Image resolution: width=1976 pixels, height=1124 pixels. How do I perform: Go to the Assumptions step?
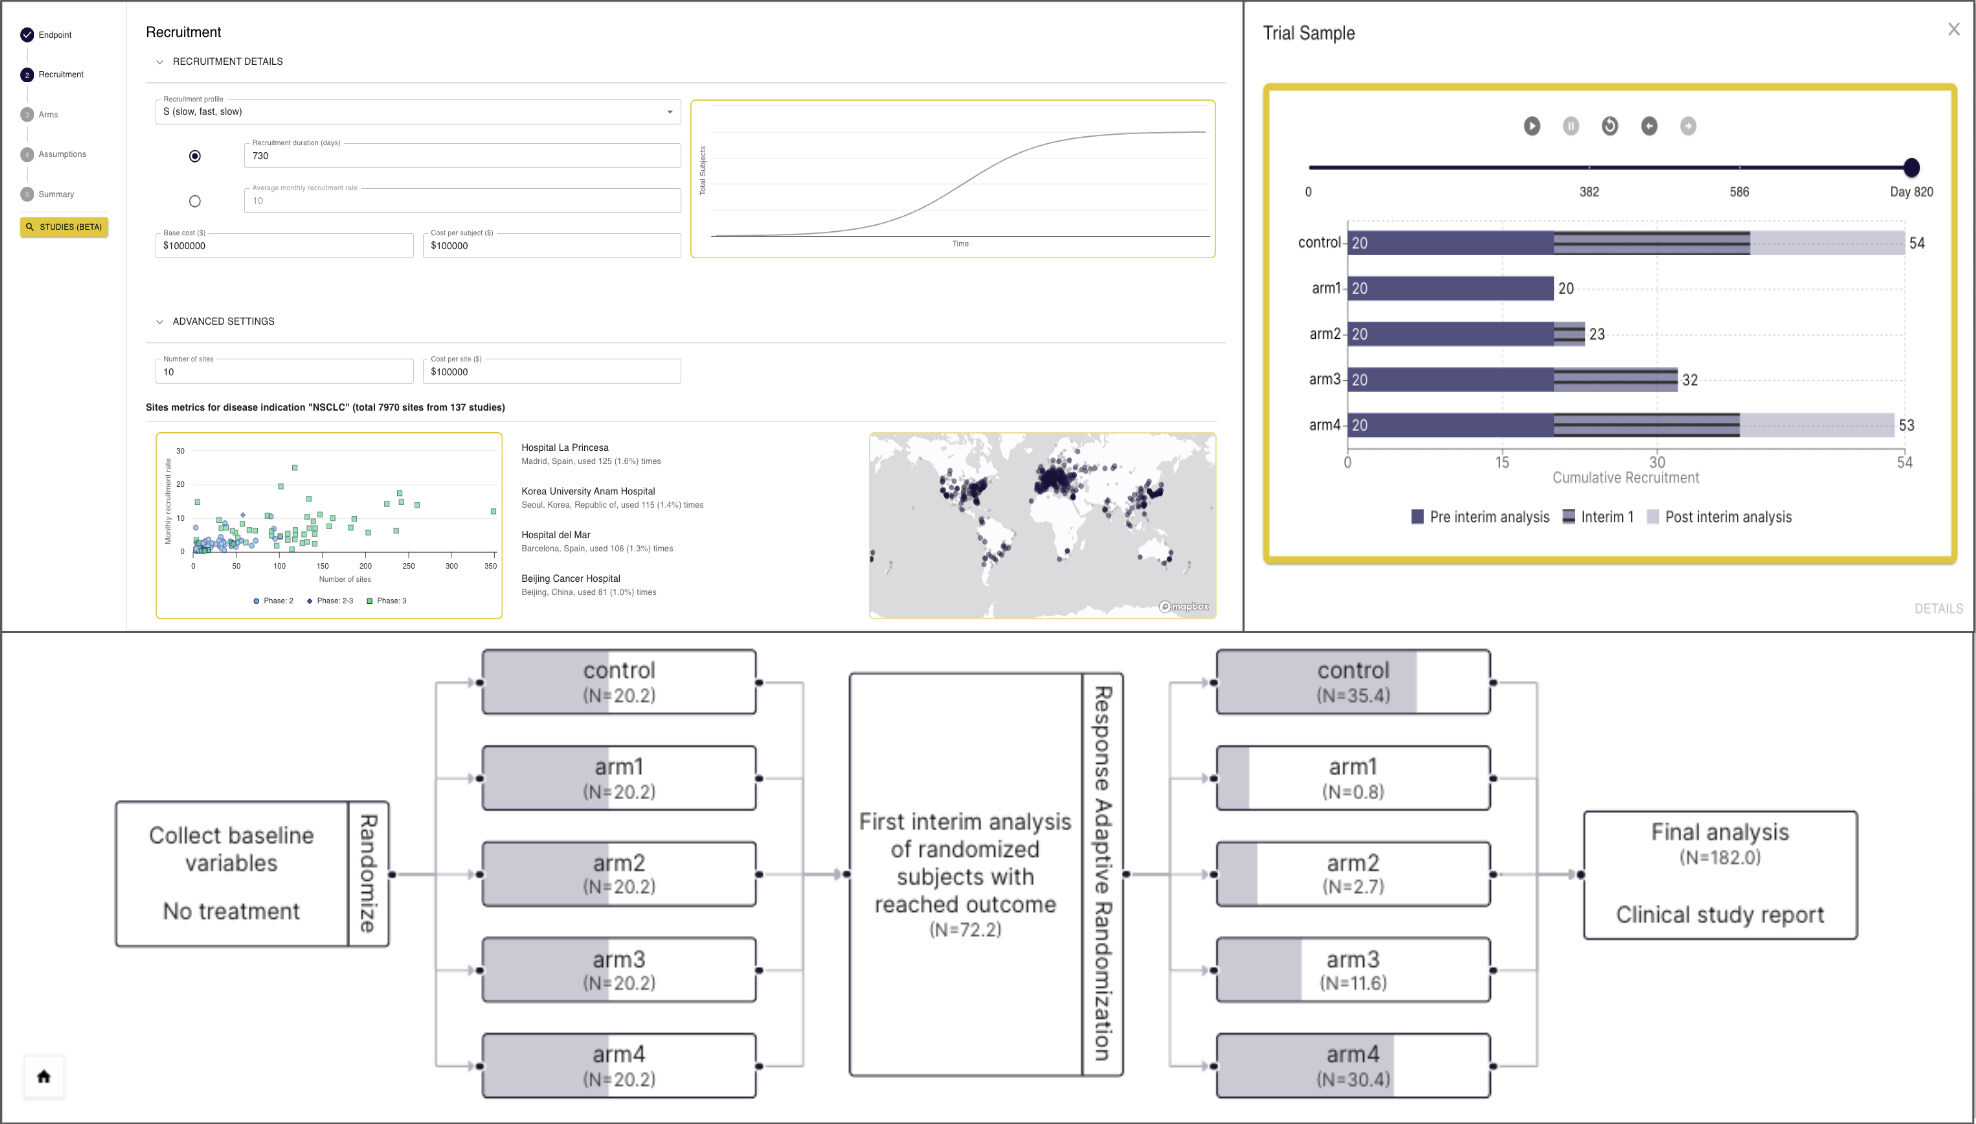61,154
